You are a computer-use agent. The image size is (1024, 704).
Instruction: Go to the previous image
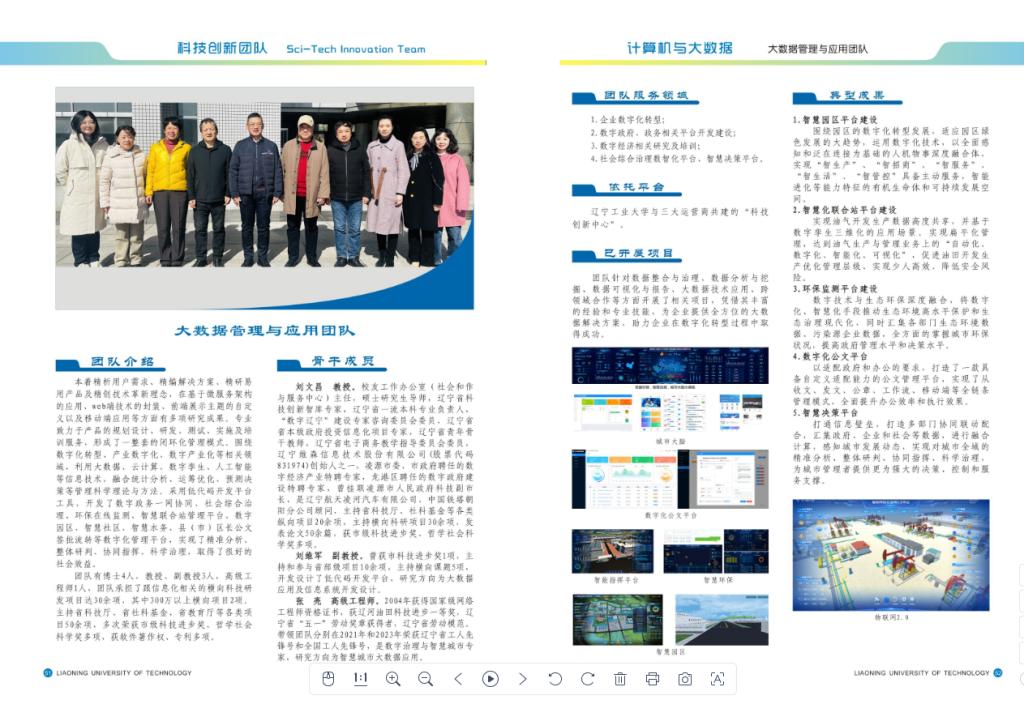[x=458, y=678]
